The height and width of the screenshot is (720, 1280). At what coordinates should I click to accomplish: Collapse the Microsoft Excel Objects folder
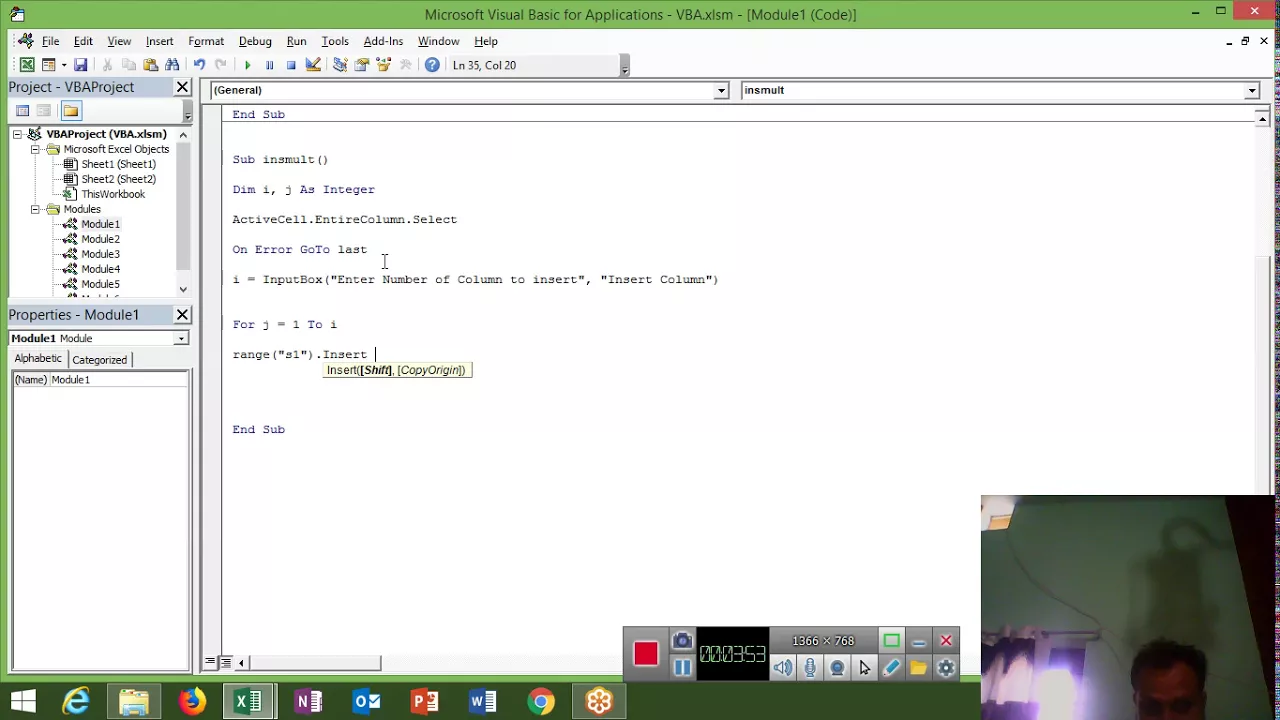35,149
